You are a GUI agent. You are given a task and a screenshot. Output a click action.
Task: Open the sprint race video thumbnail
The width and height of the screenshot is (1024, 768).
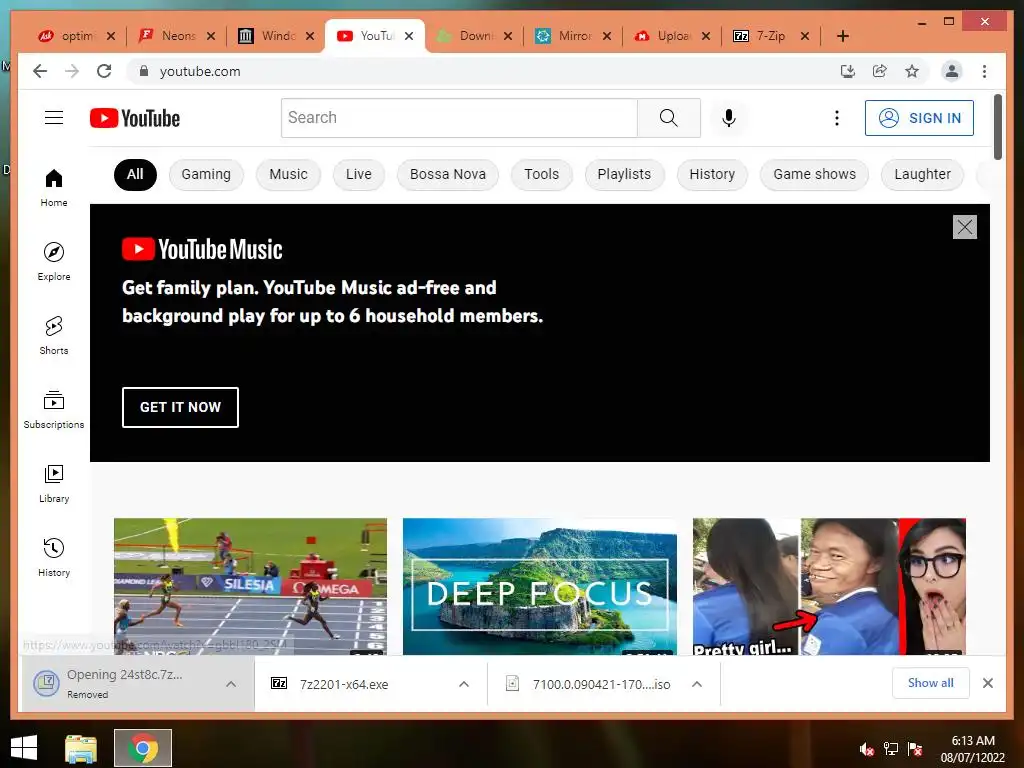(250, 586)
